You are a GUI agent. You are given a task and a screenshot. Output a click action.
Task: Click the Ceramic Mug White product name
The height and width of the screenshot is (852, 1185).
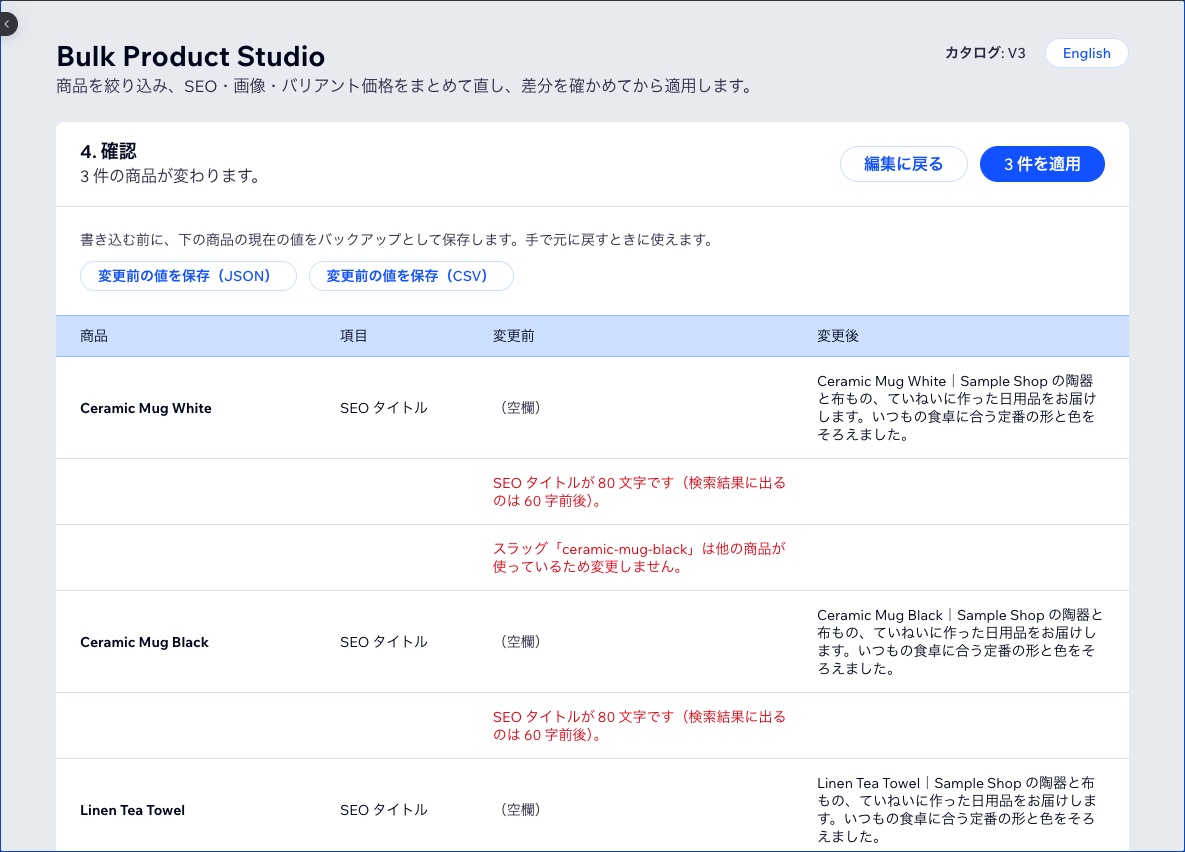[x=146, y=408]
